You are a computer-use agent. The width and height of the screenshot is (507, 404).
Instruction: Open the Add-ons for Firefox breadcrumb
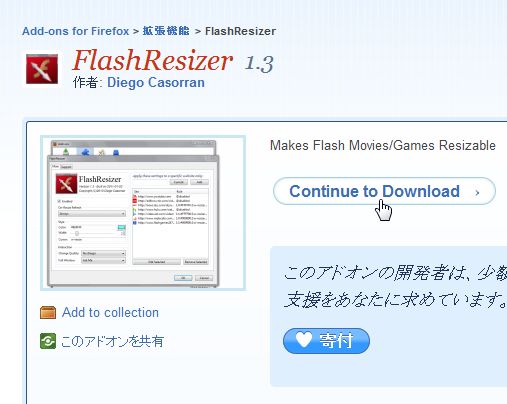tap(75, 31)
